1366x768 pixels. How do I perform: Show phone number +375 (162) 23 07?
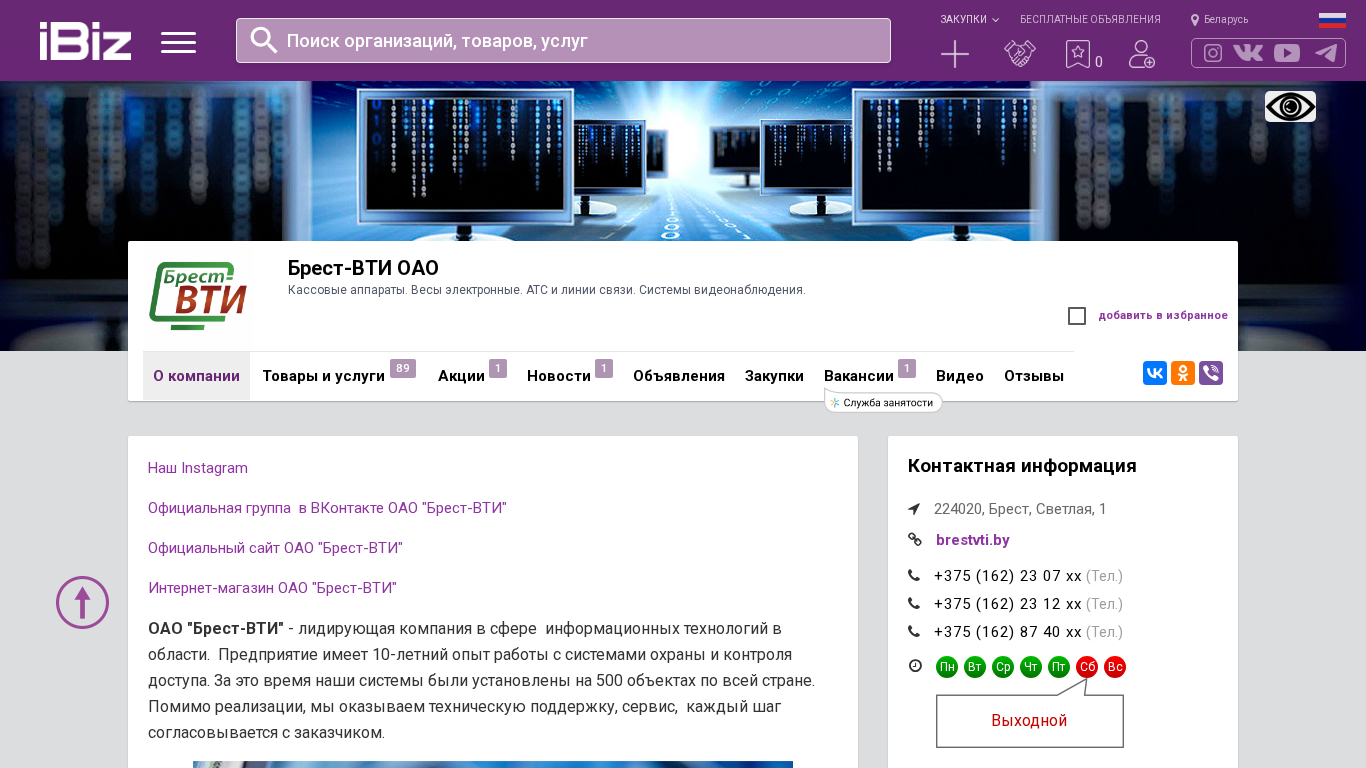coord(1008,576)
